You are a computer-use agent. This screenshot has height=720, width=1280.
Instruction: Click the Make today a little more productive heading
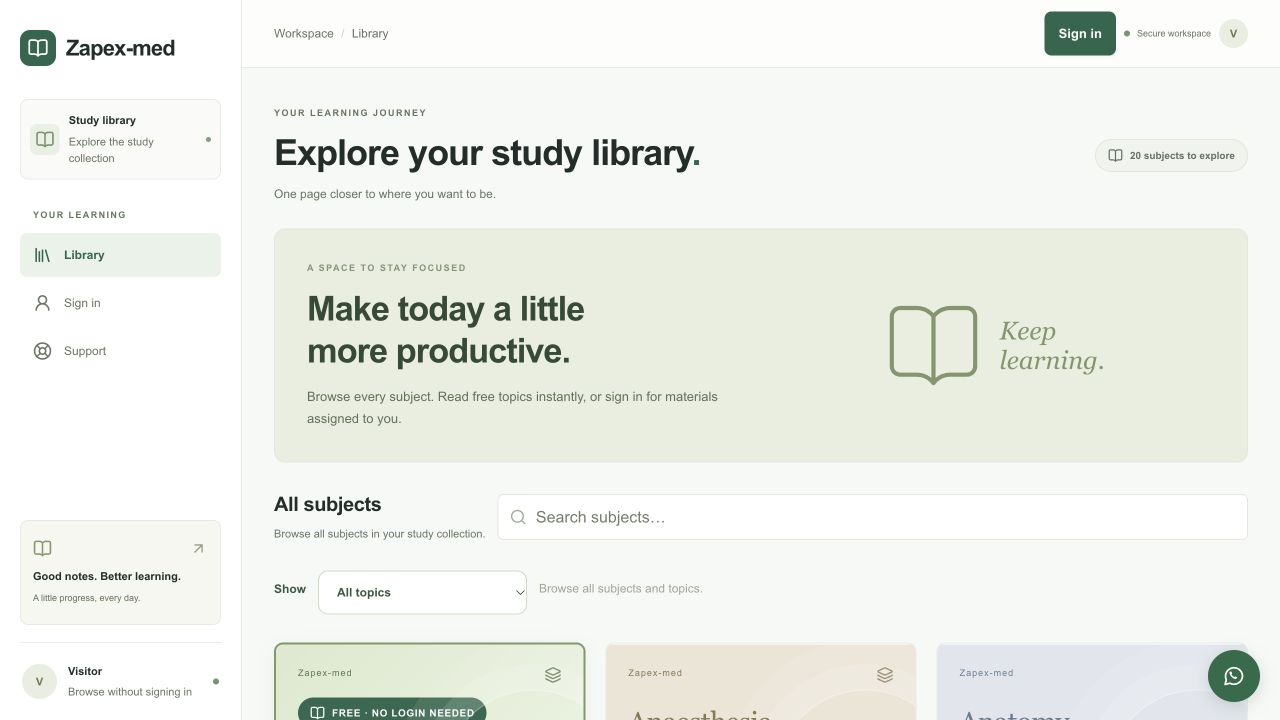point(446,330)
